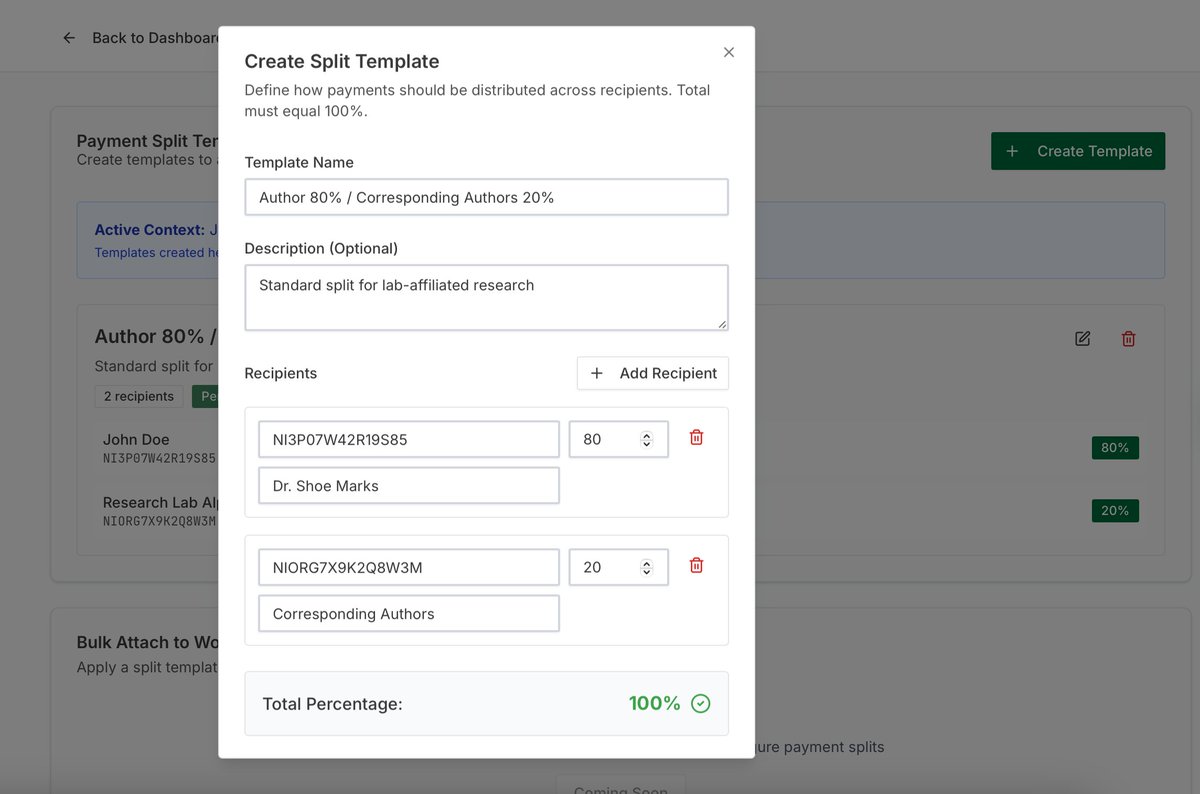Click the back arrow icon to Dashboard
This screenshot has width=1200, height=794.
69,38
